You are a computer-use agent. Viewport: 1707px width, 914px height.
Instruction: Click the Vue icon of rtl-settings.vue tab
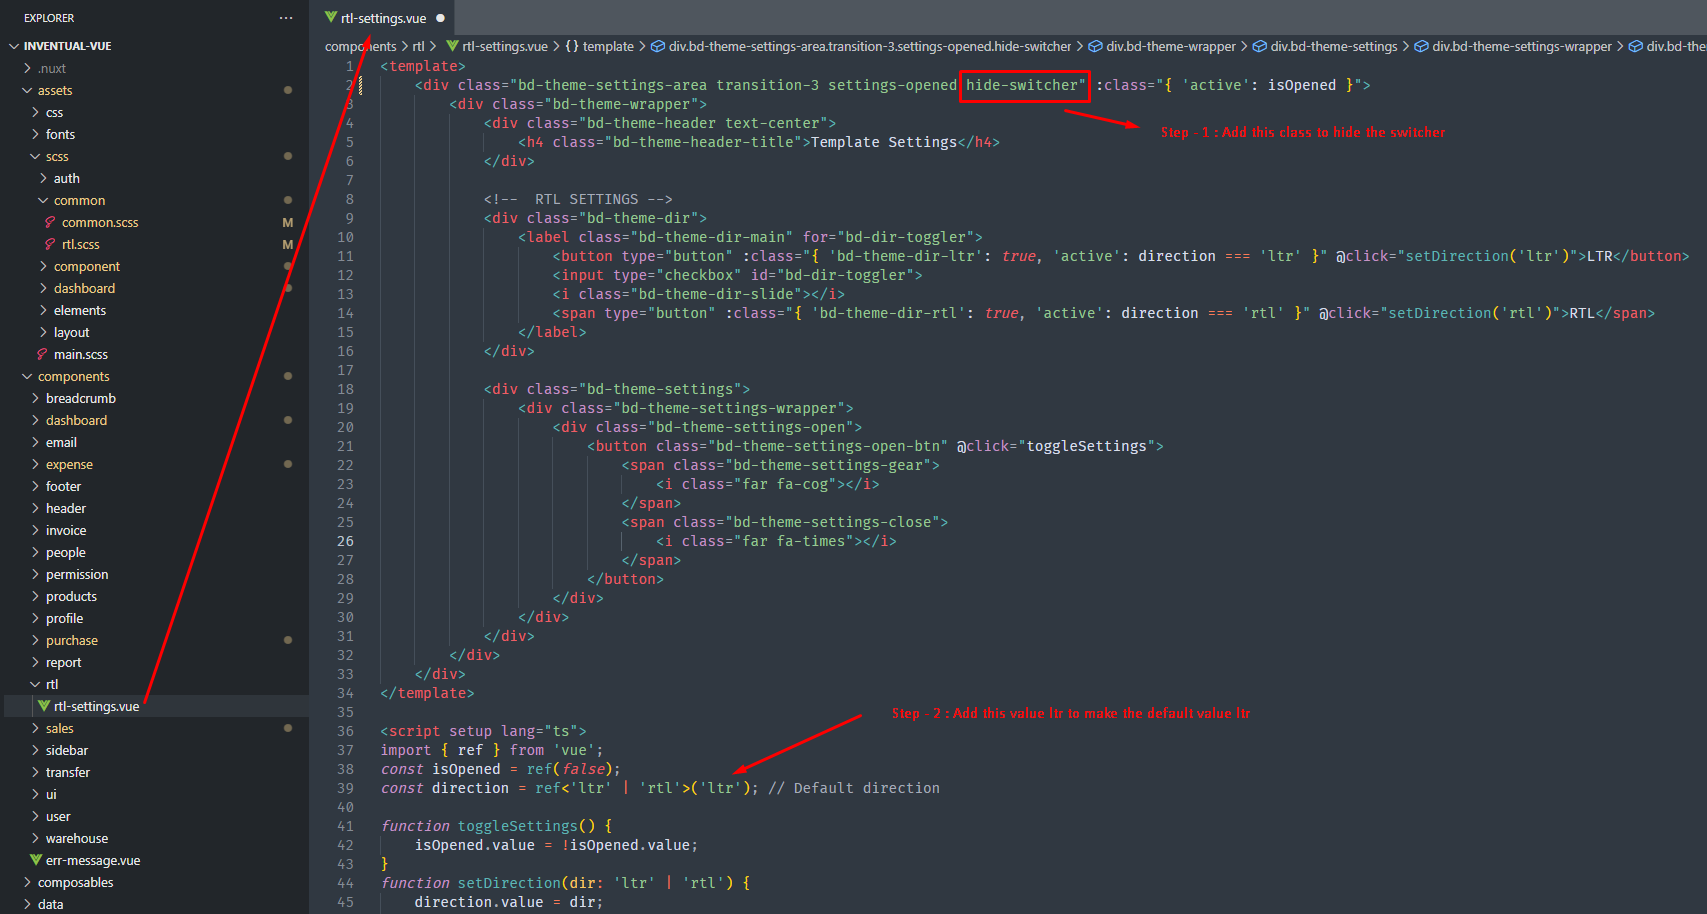click(331, 17)
